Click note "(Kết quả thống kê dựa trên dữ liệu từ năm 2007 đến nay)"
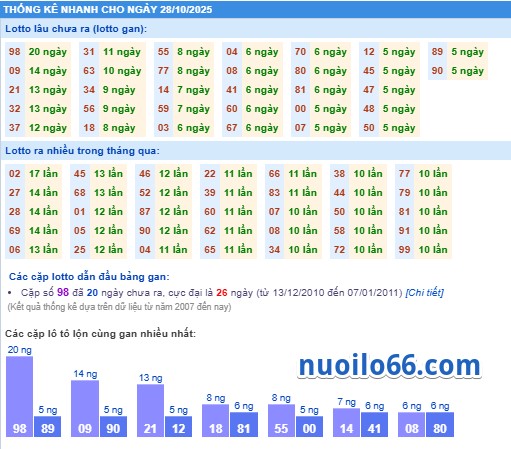The image size is (511, 449). click(119, 307)
